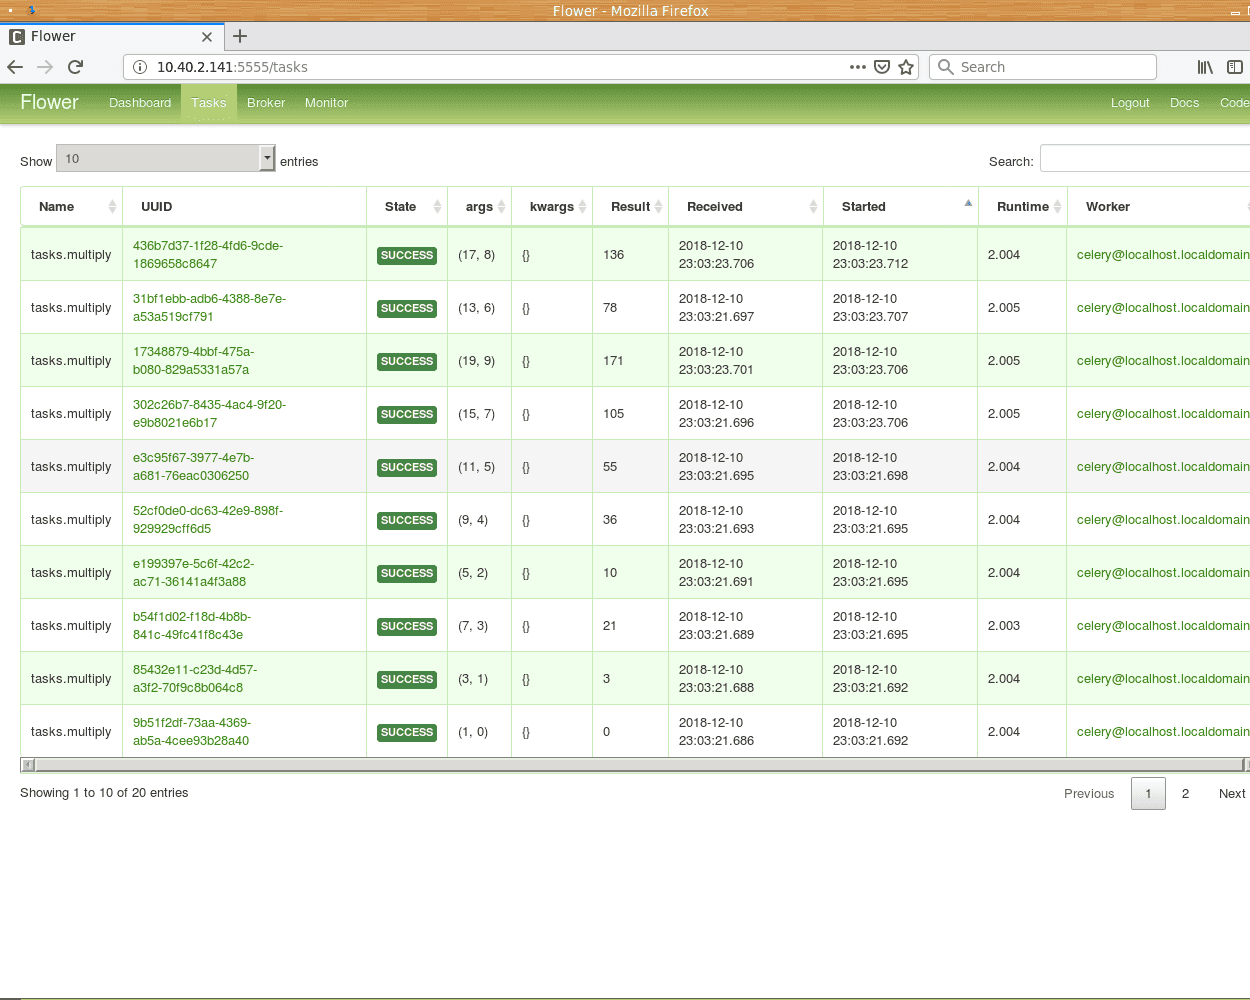Close the Flower browser tab
This screenshot has width=1250, height=1000.
207,37
